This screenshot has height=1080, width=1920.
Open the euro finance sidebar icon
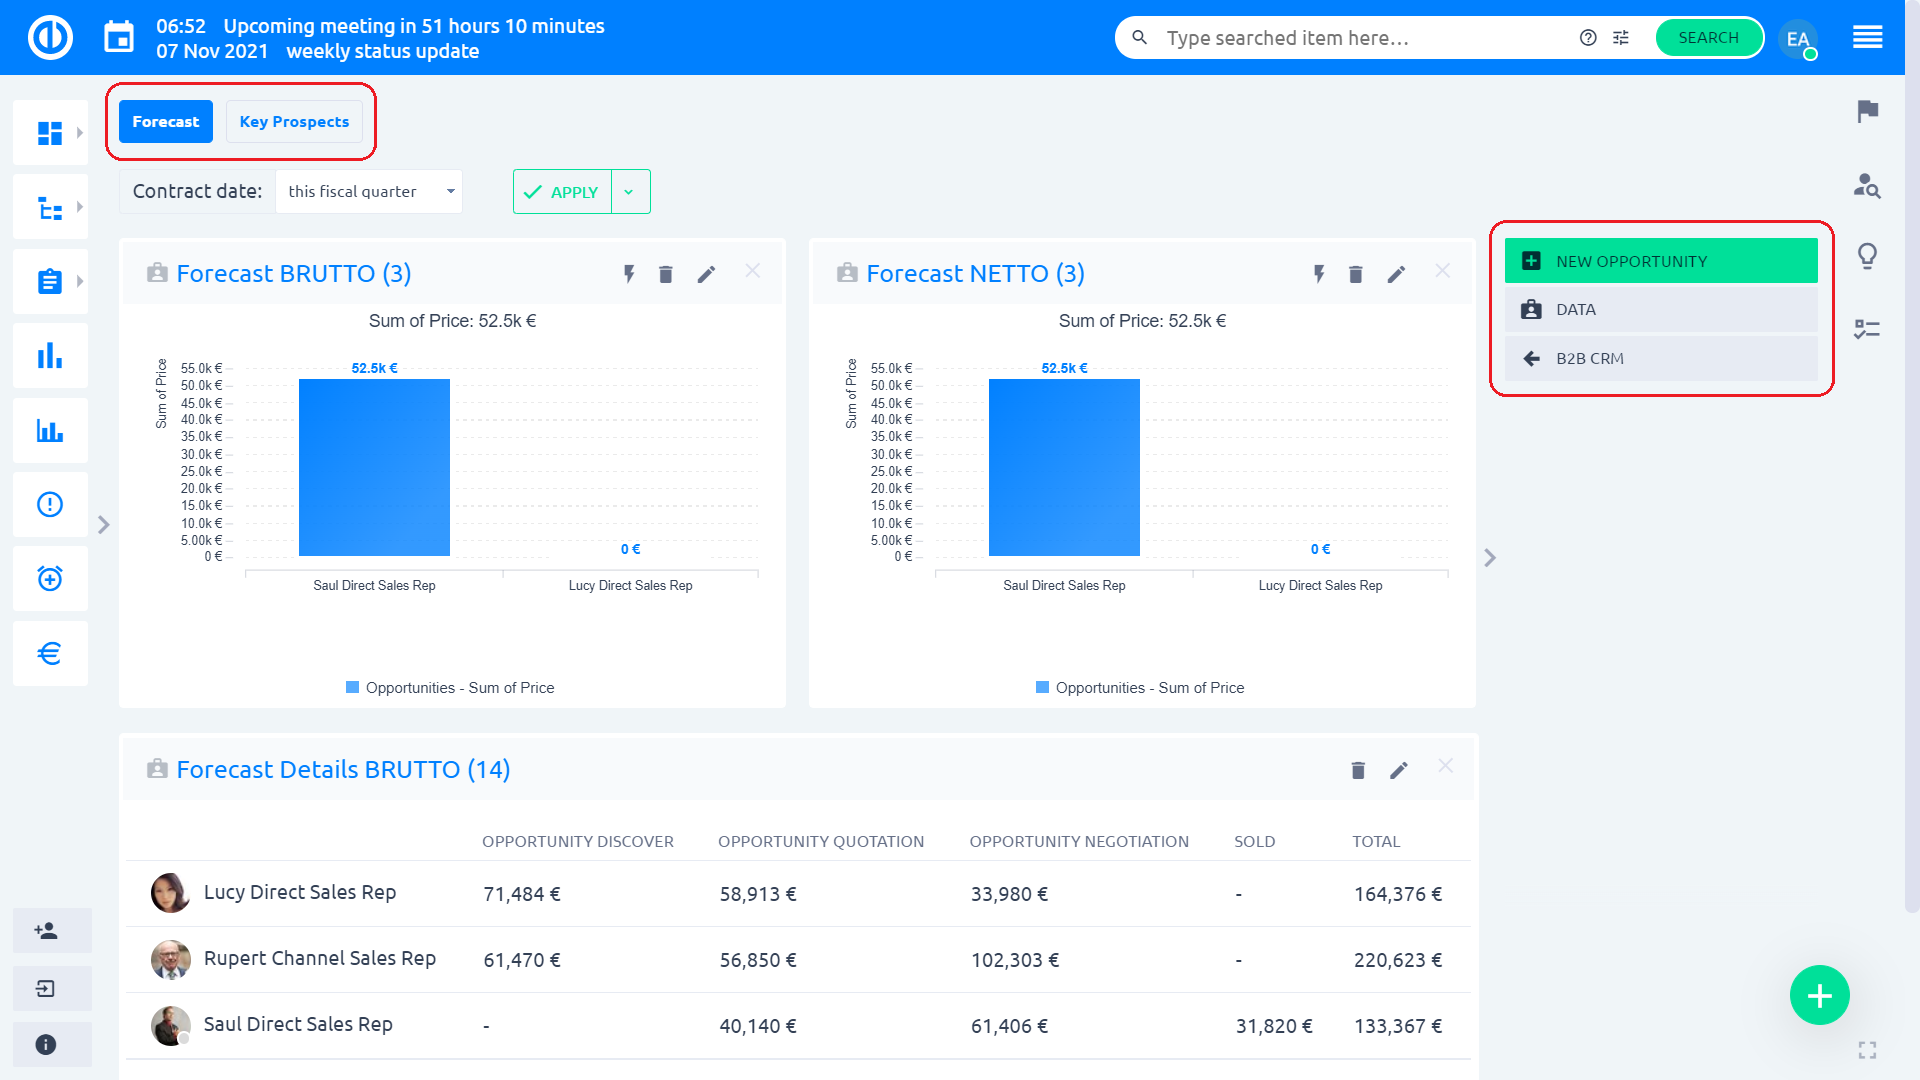click(x=49, y=653)
